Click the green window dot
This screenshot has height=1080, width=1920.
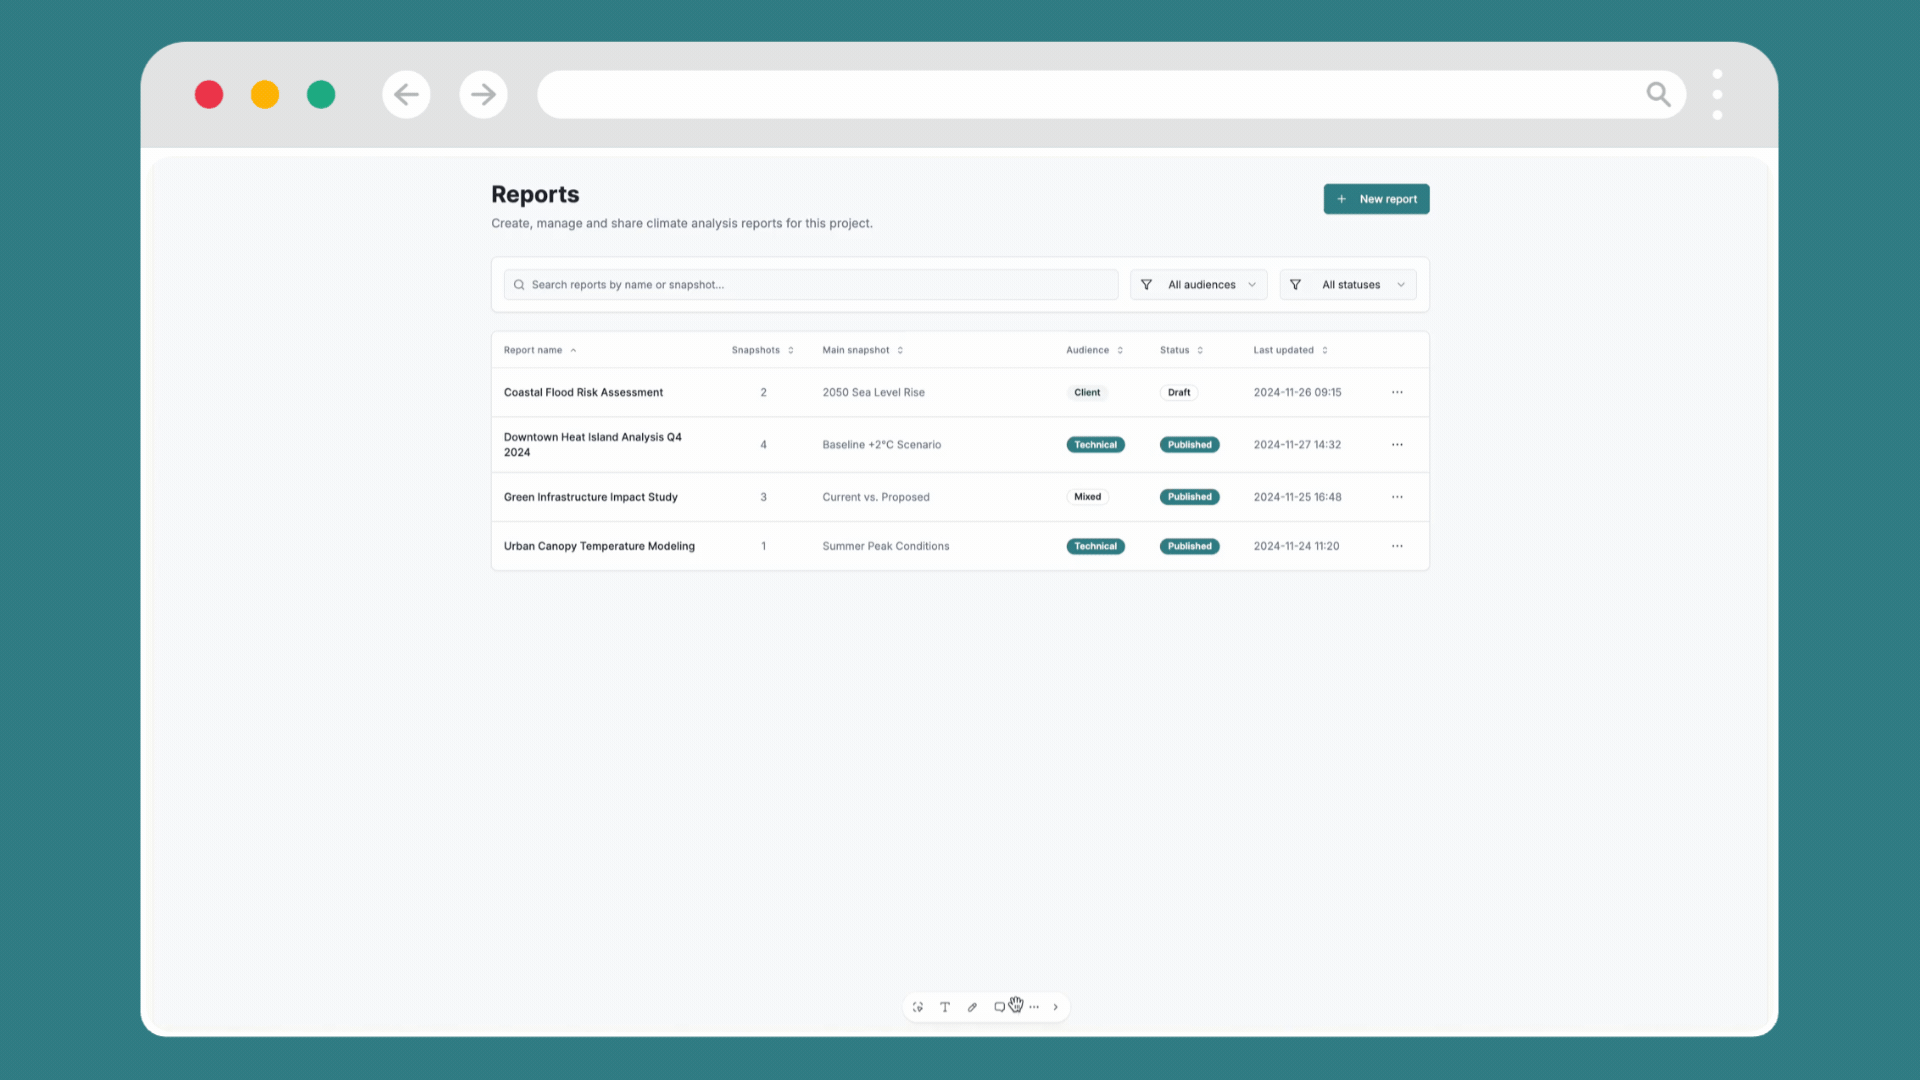tap(321, 95)
